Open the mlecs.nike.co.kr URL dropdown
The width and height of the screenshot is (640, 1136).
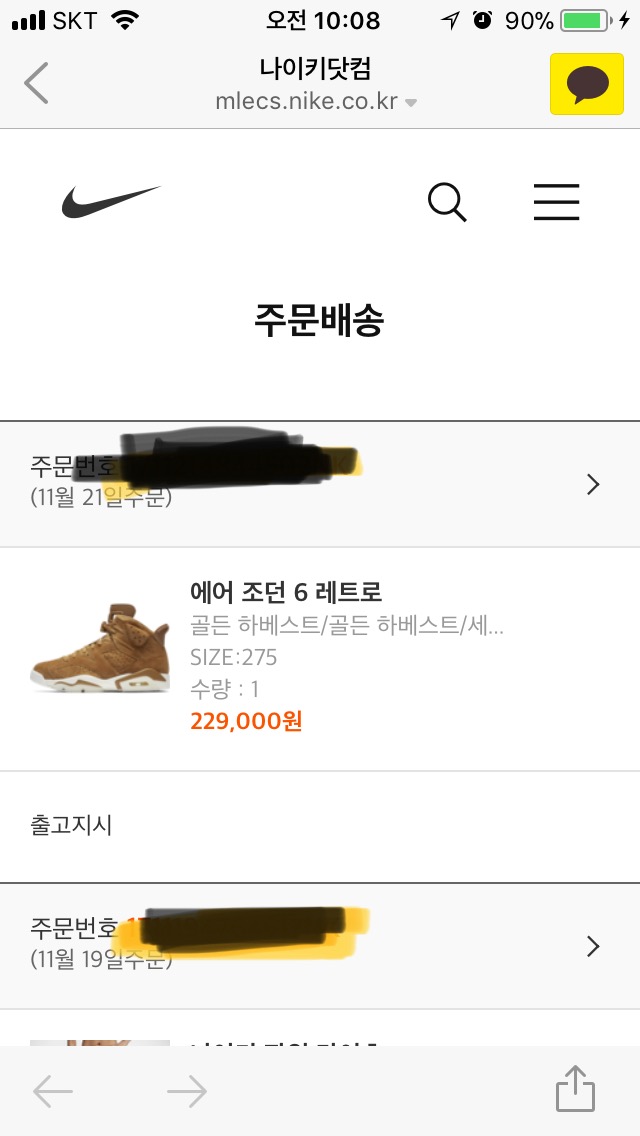point(411,103)
